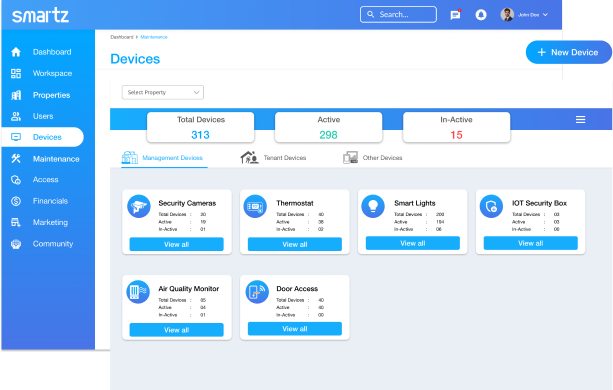
Task: Click the Other Devices icon
Action: pyautogui.click(x=351, y=157)
